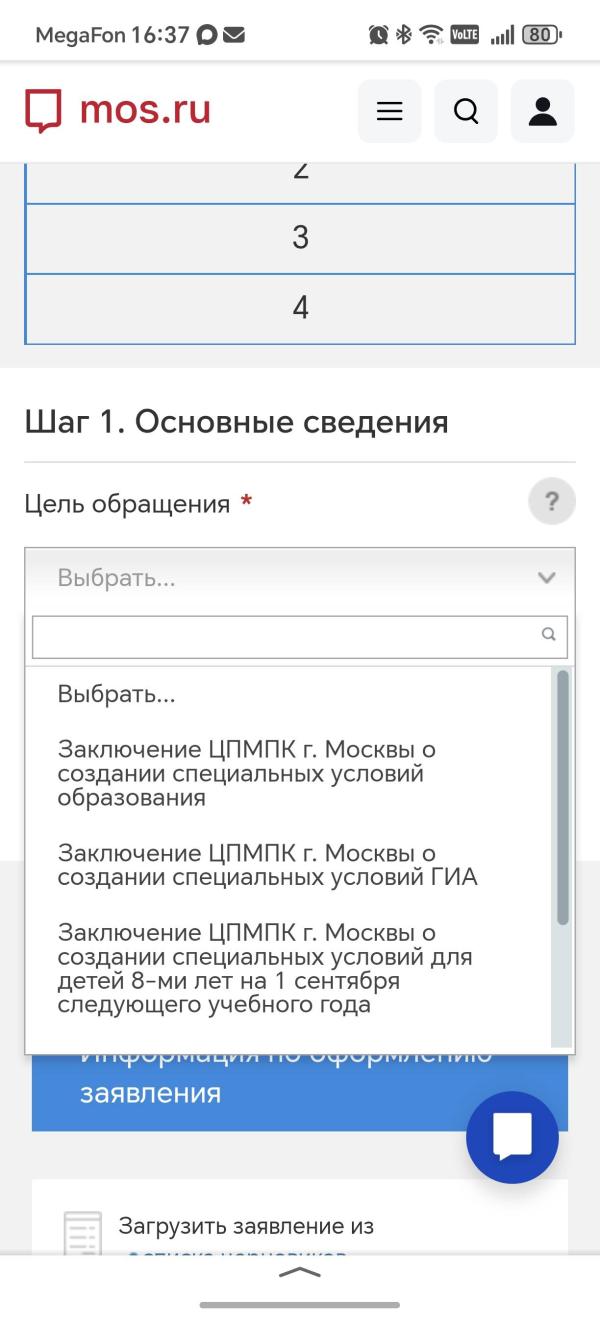Click the mos.ru logo

click(118, 110)
